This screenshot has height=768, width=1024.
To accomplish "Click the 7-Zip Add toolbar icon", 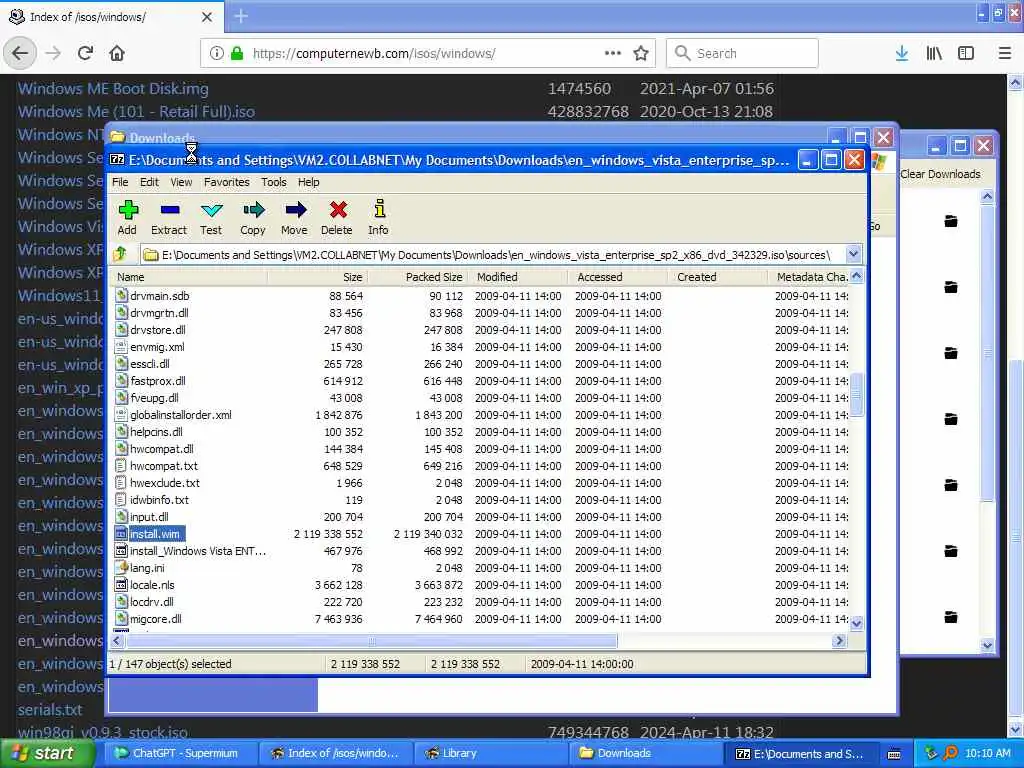I will click(x=128, y=210).
